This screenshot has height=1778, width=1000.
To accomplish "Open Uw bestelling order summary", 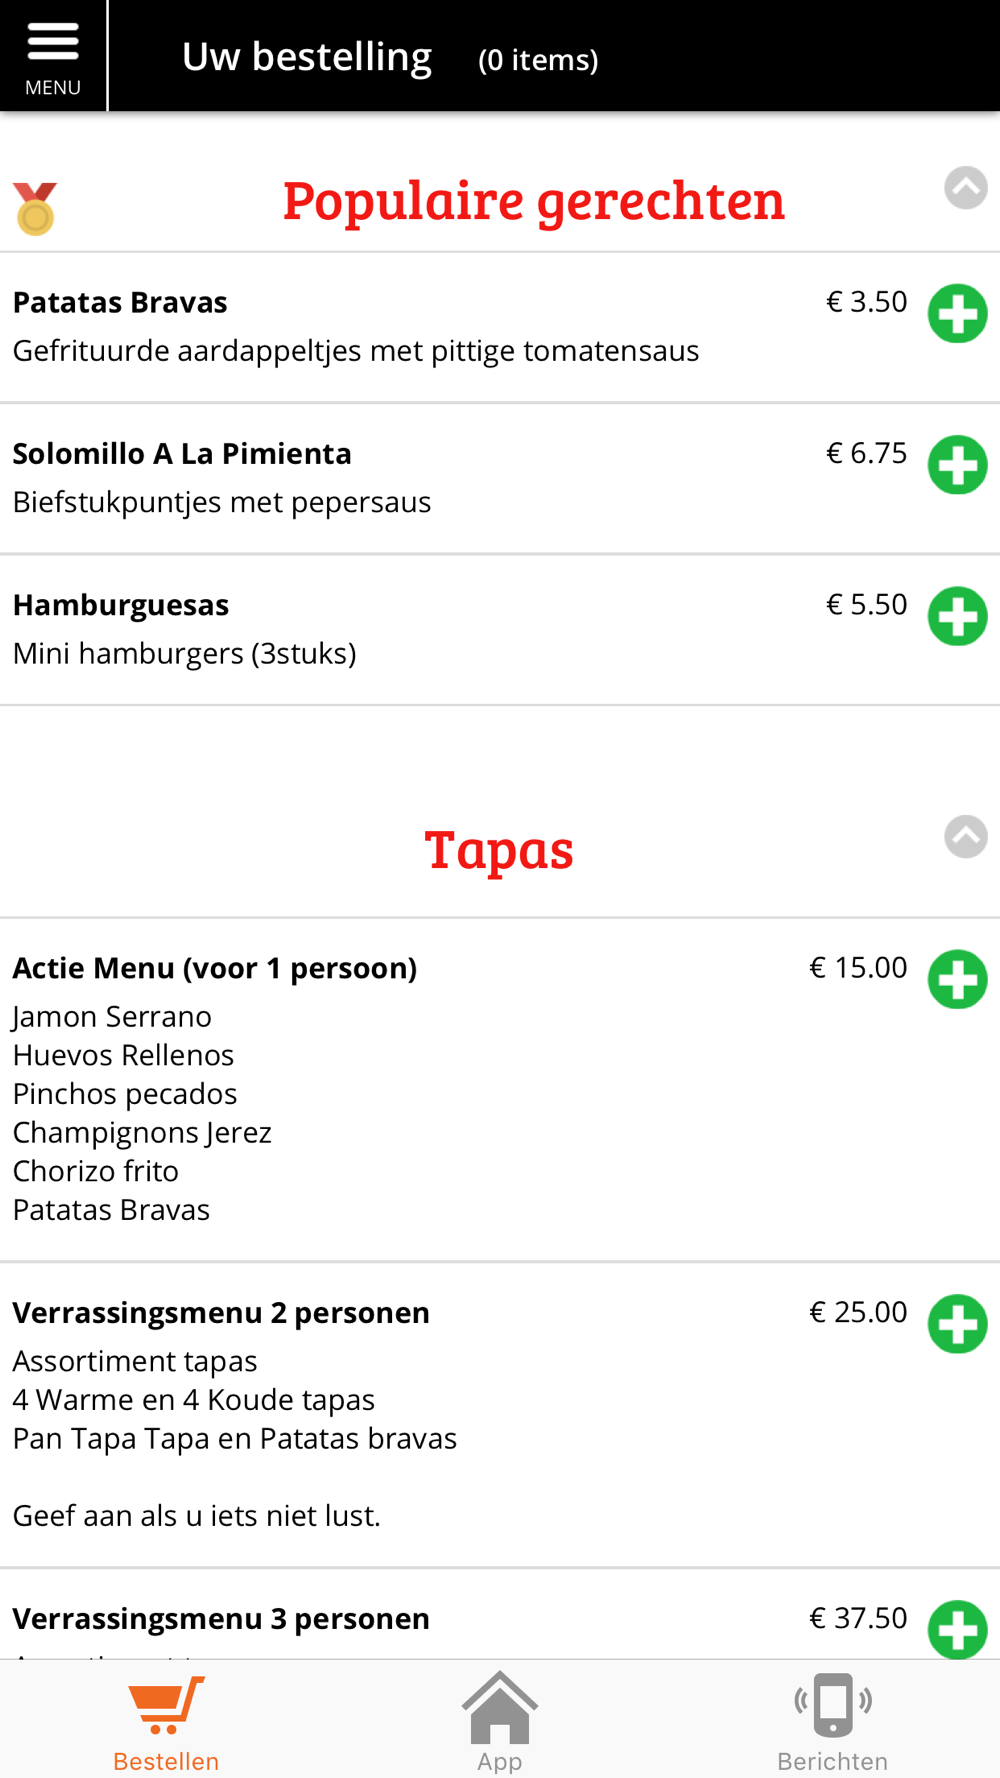I will pyautogui.click(x=307, y=57).
